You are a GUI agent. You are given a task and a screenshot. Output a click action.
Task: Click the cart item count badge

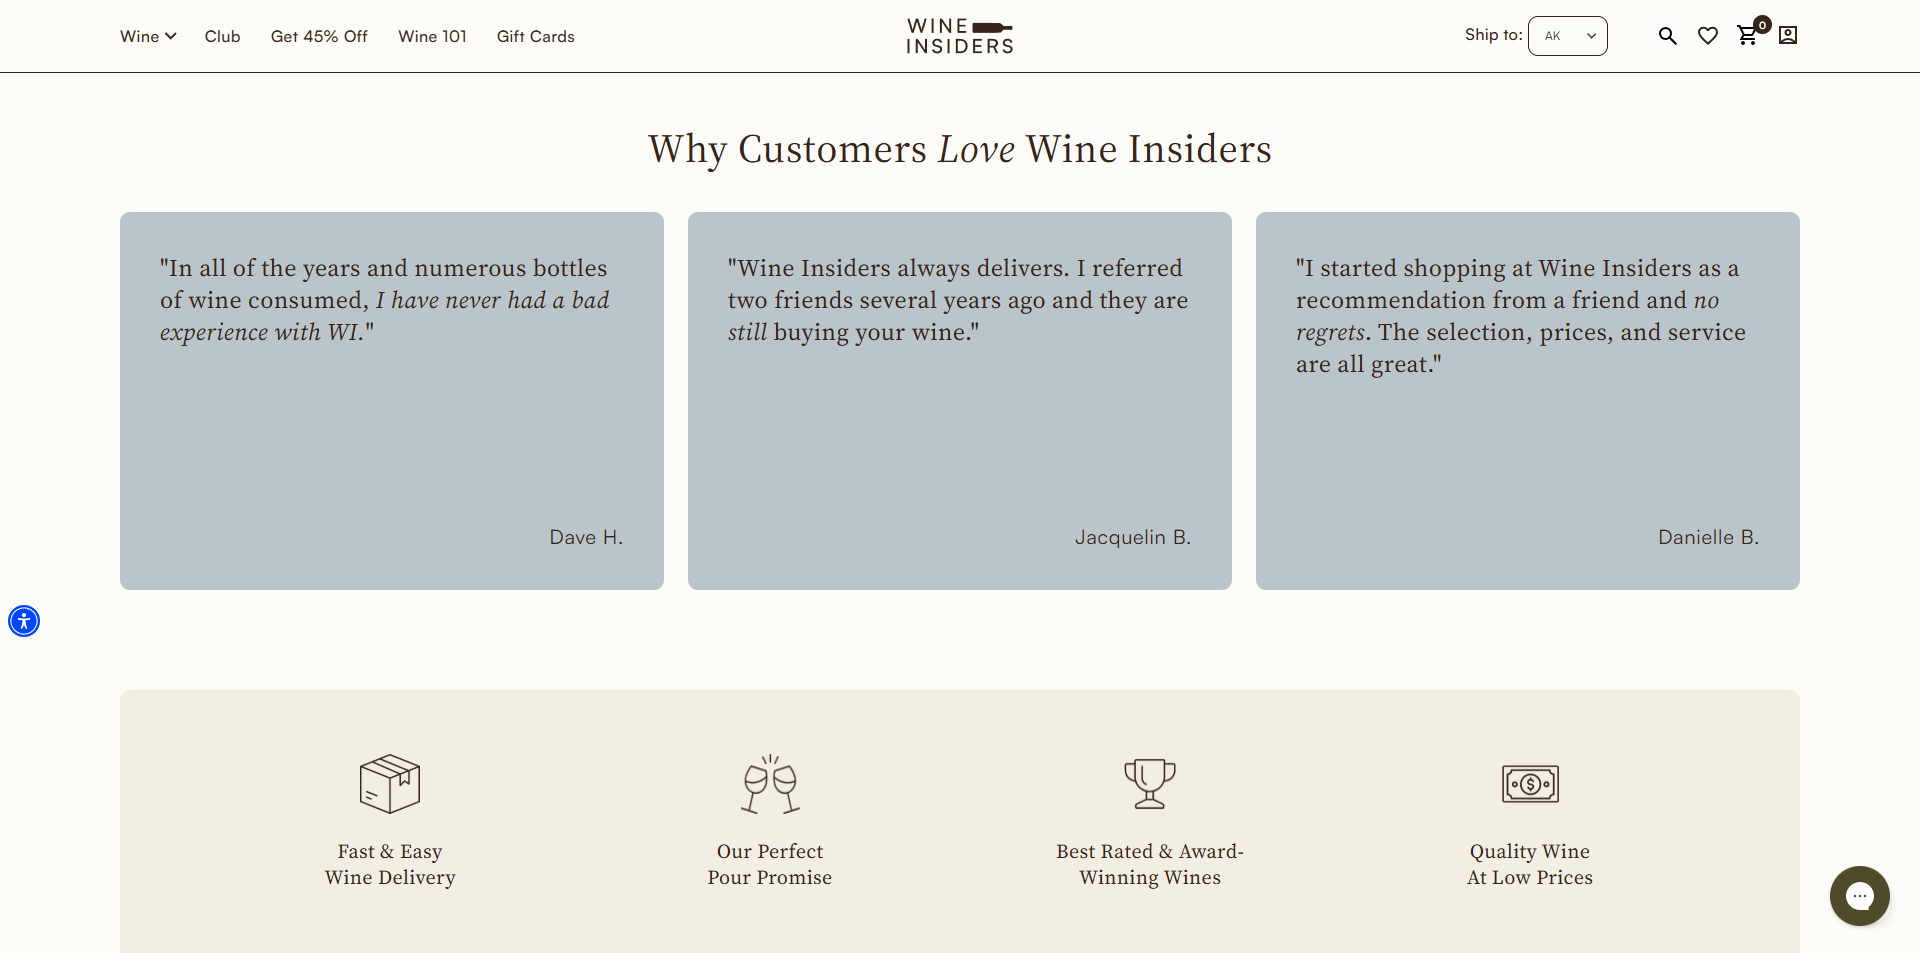tap(1762, 24)
